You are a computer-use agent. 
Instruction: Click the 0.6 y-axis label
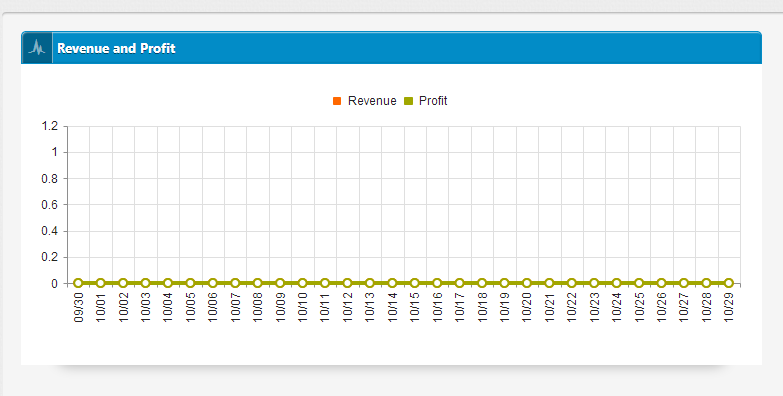(50, 205)
